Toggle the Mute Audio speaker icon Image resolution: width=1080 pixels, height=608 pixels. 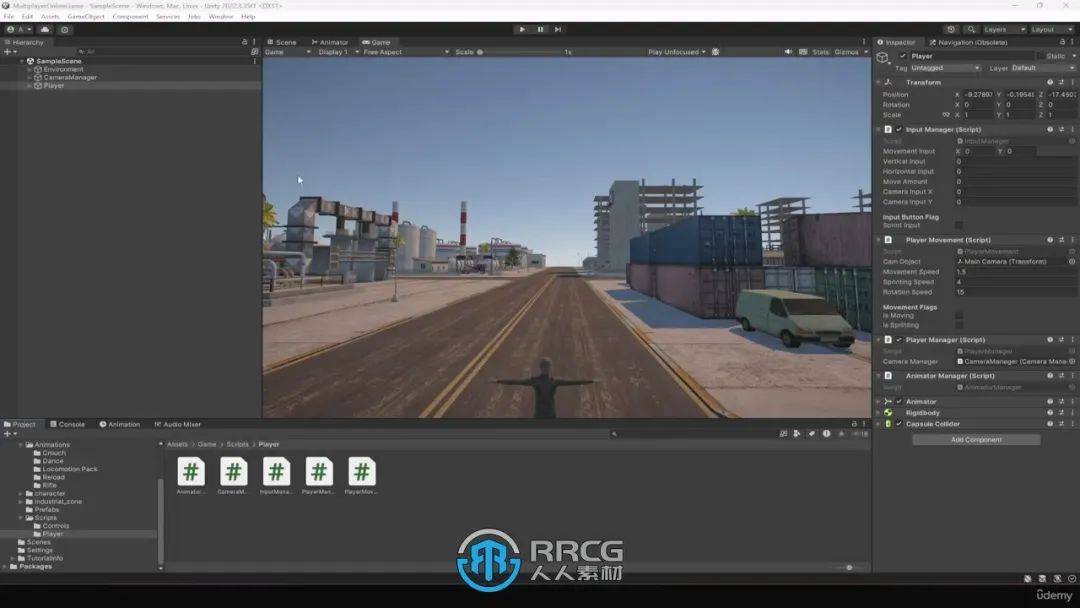[788, 52]
